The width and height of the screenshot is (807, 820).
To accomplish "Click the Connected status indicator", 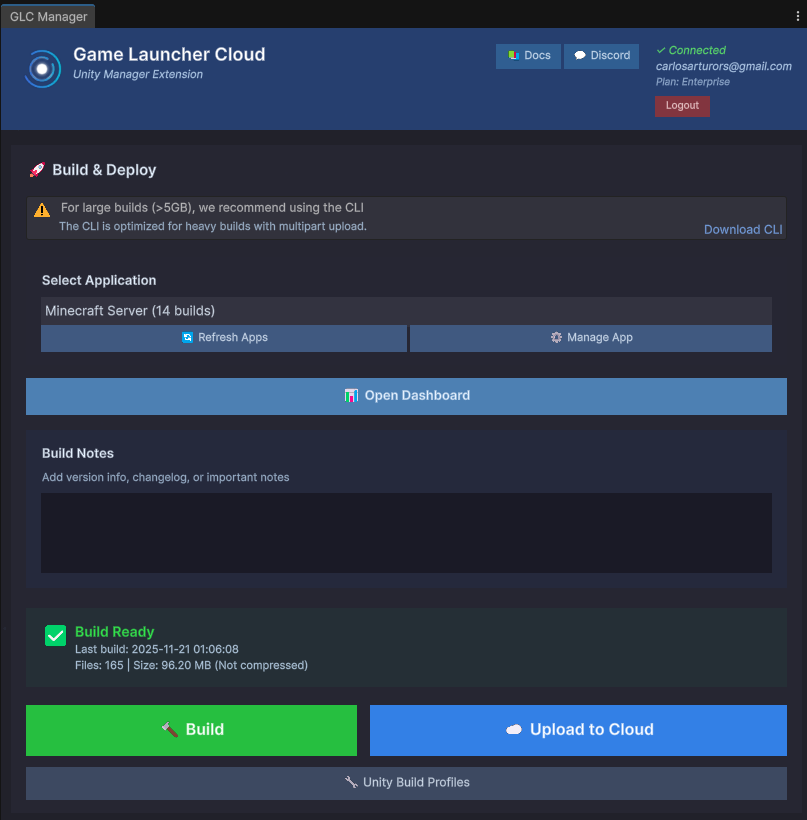I will [x=691, y=50].
